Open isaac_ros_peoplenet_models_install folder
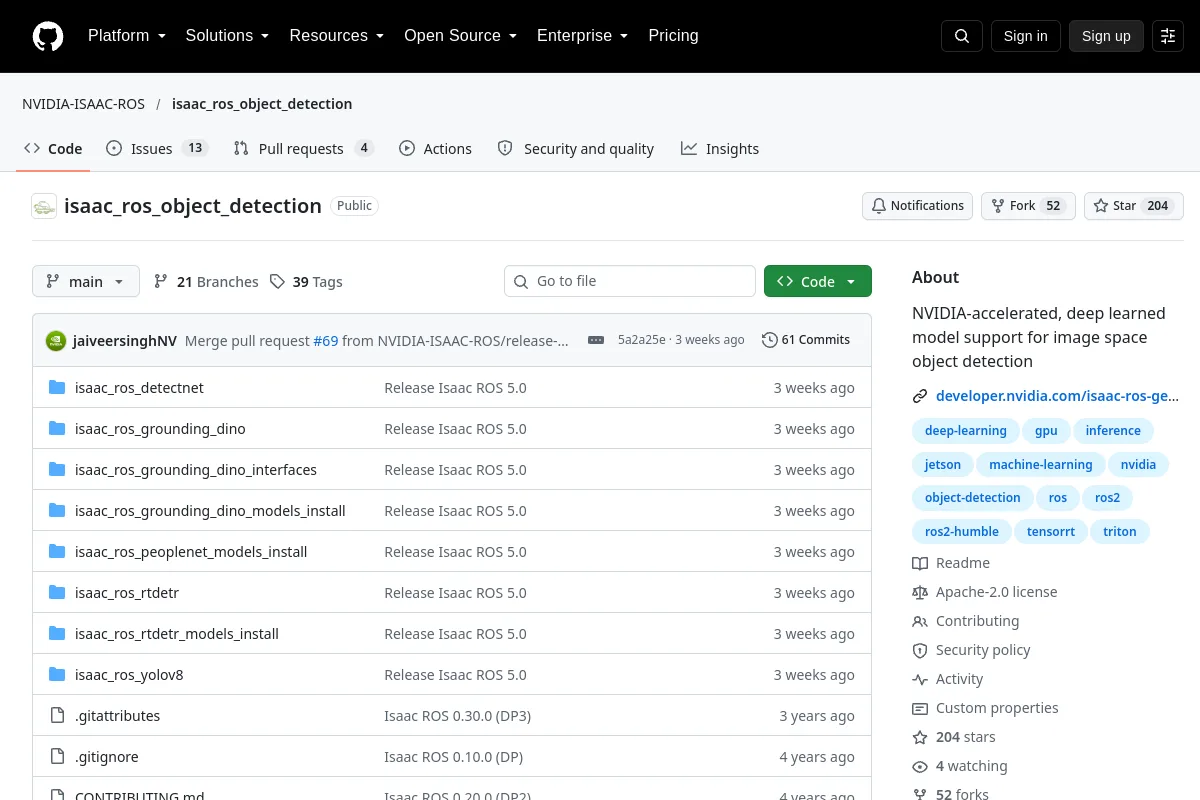1200x800 pixels. click(x=191, y=551)
